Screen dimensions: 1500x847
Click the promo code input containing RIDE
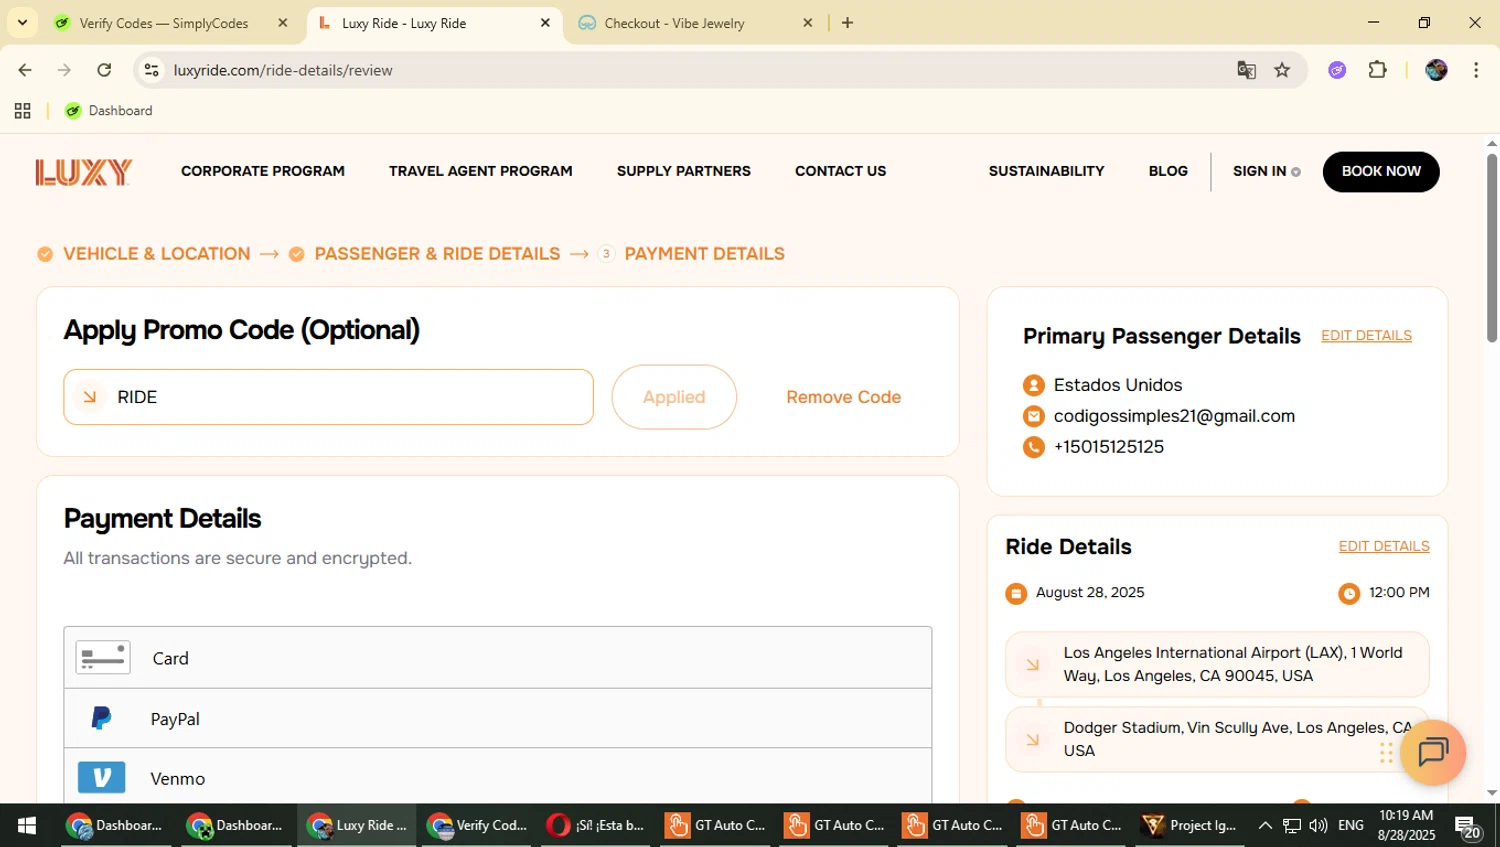328,397
